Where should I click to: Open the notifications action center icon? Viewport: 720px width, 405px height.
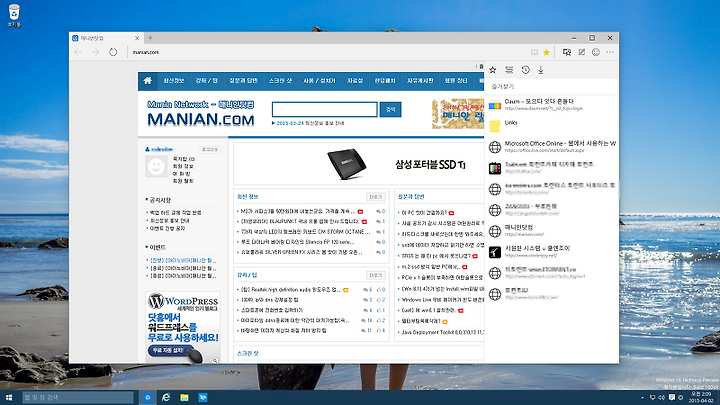[x=671, y=397]
